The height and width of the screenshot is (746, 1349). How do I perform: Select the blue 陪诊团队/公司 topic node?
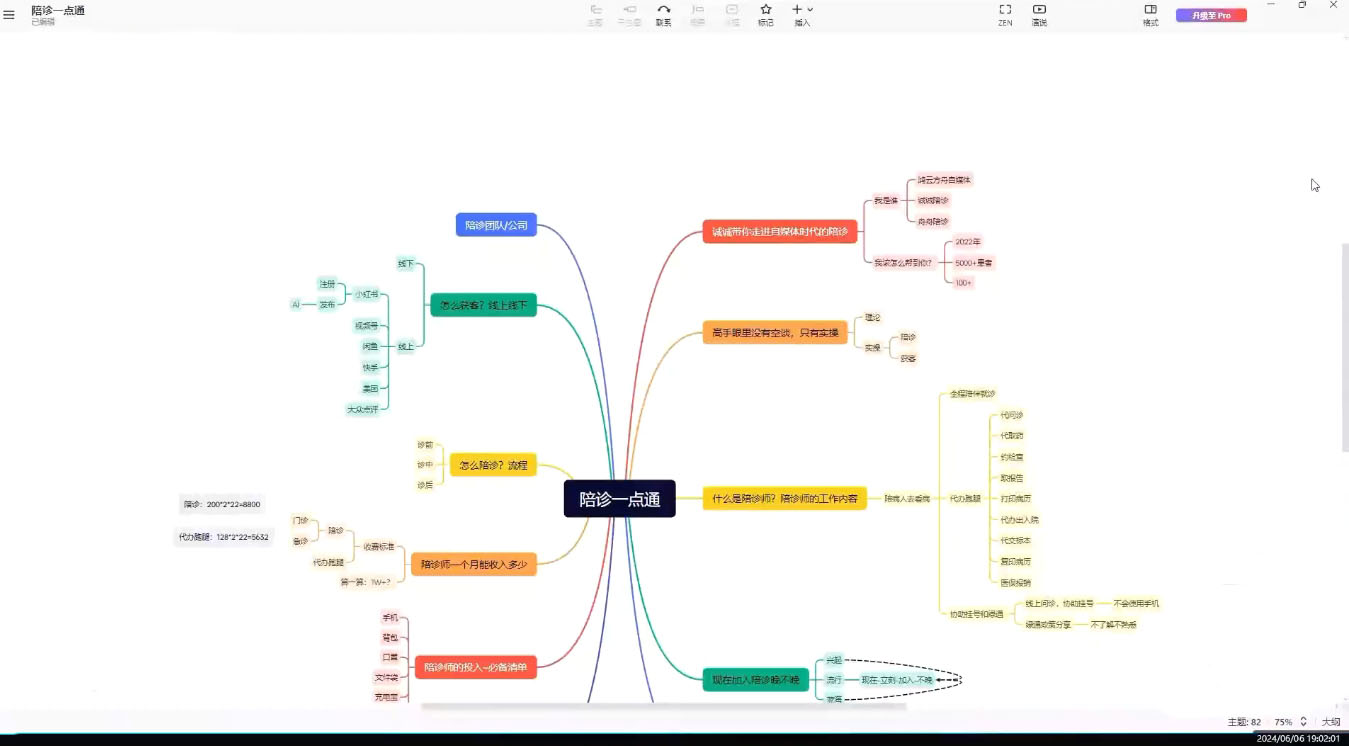(x=496, y=225)
